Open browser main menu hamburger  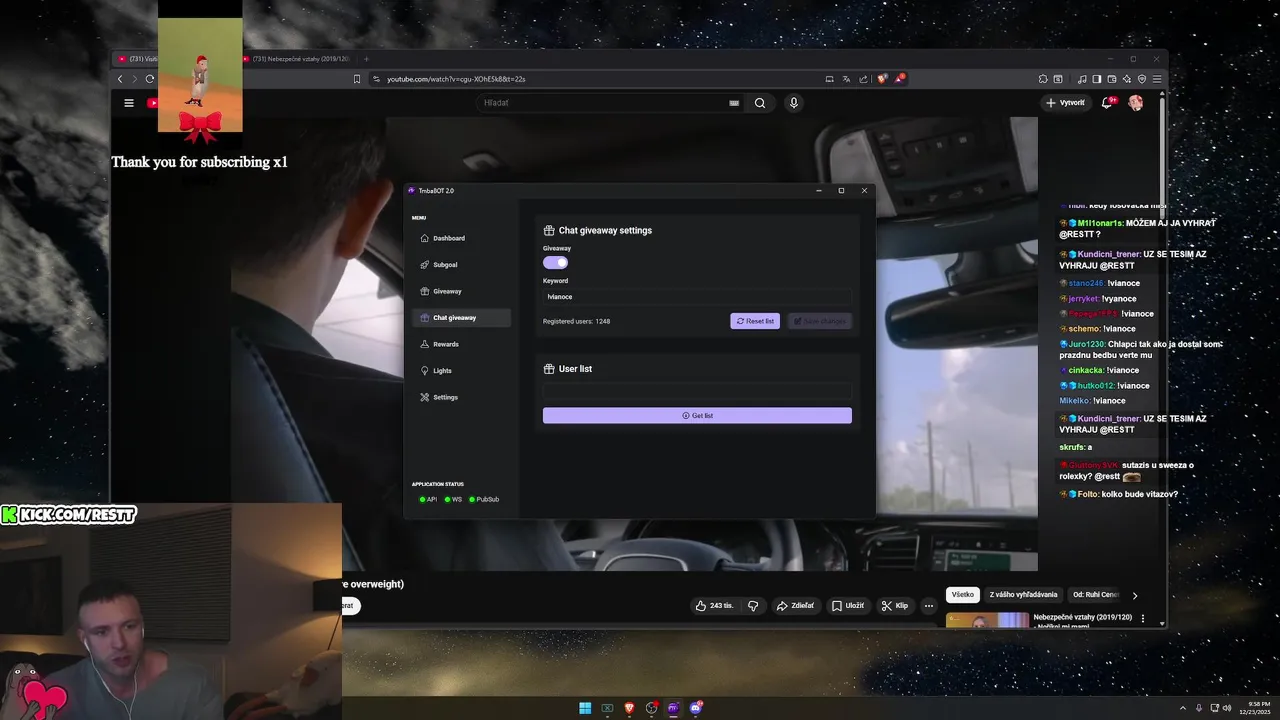(x=1157, y=79)
